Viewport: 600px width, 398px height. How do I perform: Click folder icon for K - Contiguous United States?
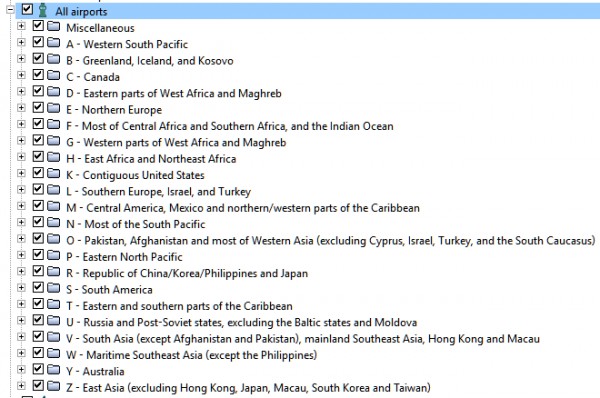coord(54,173)
